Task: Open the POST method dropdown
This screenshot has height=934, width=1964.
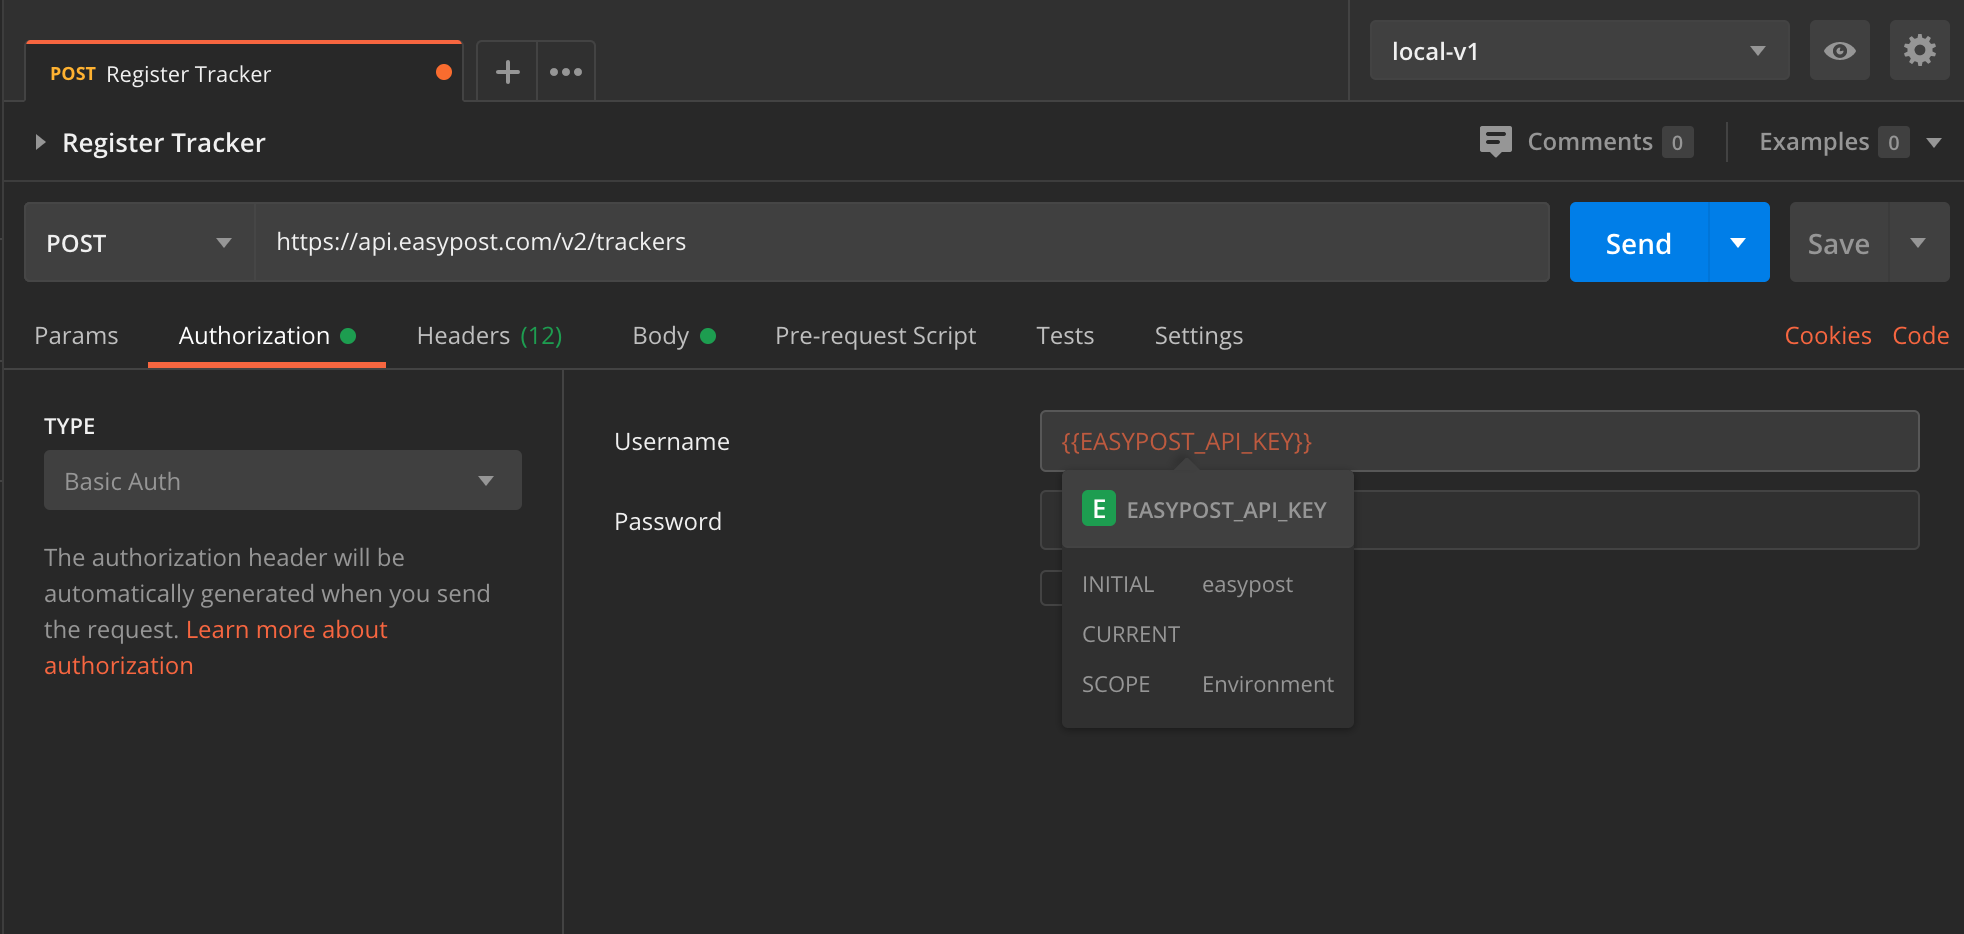Action: (137, 242)
